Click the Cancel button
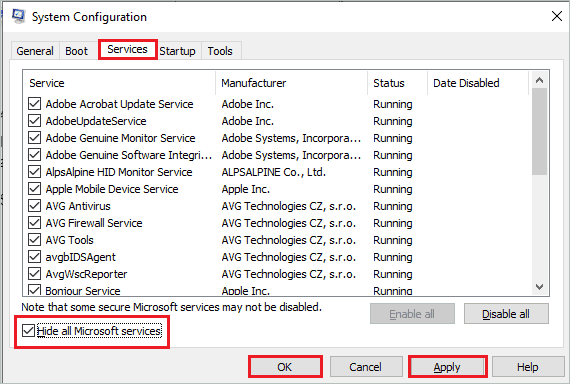This screenshot has height=384, width=570. (x=366, y=367)
